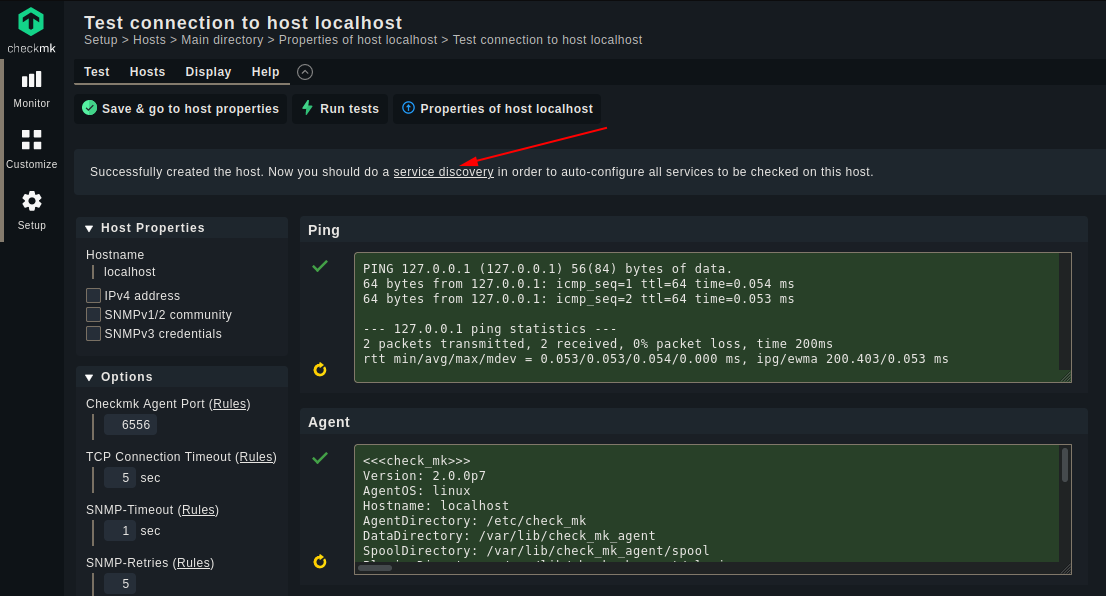Click the Ping section heading
The image size is (1106, 596).
coord(324,230)
